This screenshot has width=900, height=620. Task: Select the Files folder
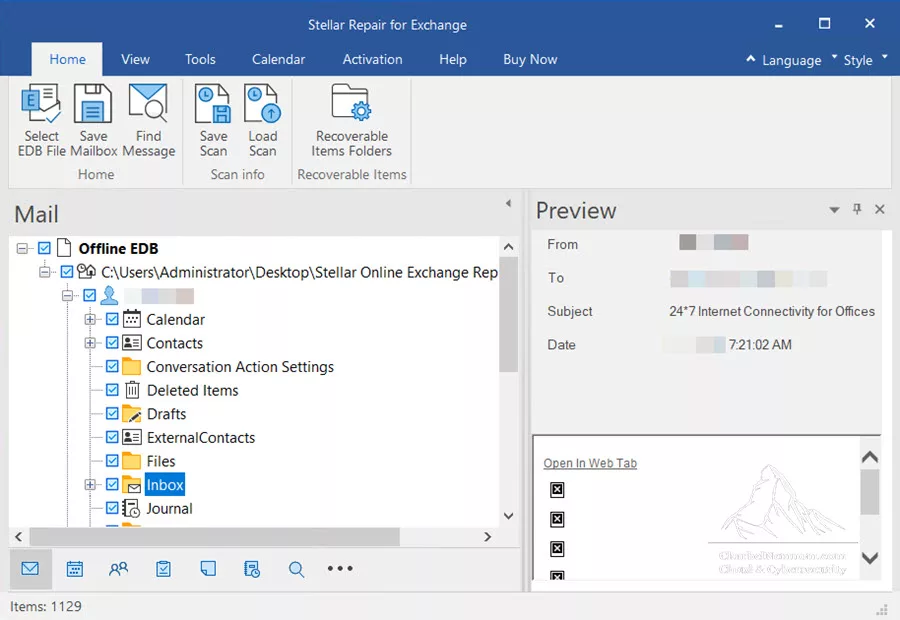point(161,461)
